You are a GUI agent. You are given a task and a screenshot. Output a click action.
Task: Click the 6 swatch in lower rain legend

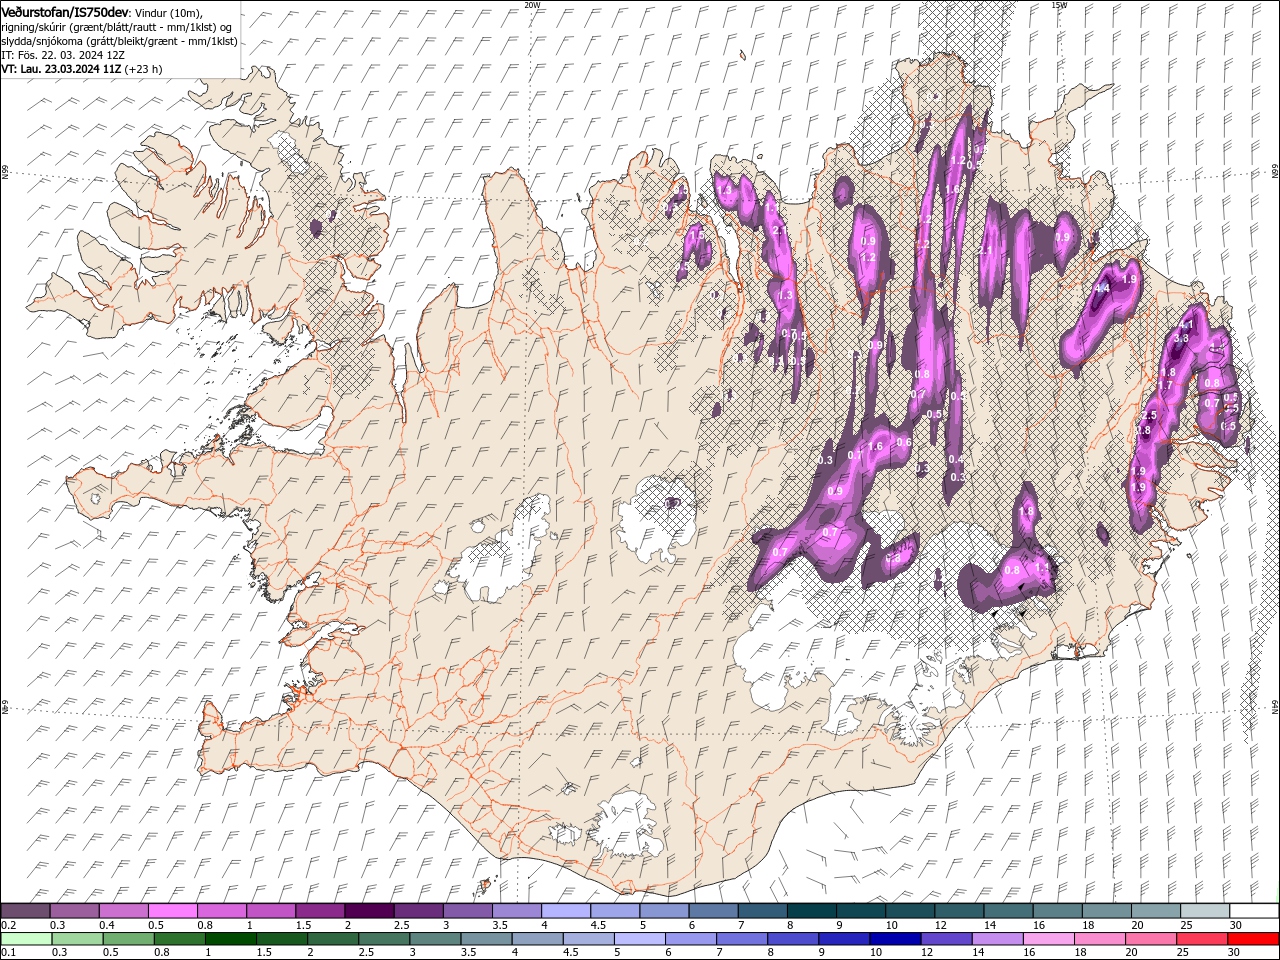689,938
